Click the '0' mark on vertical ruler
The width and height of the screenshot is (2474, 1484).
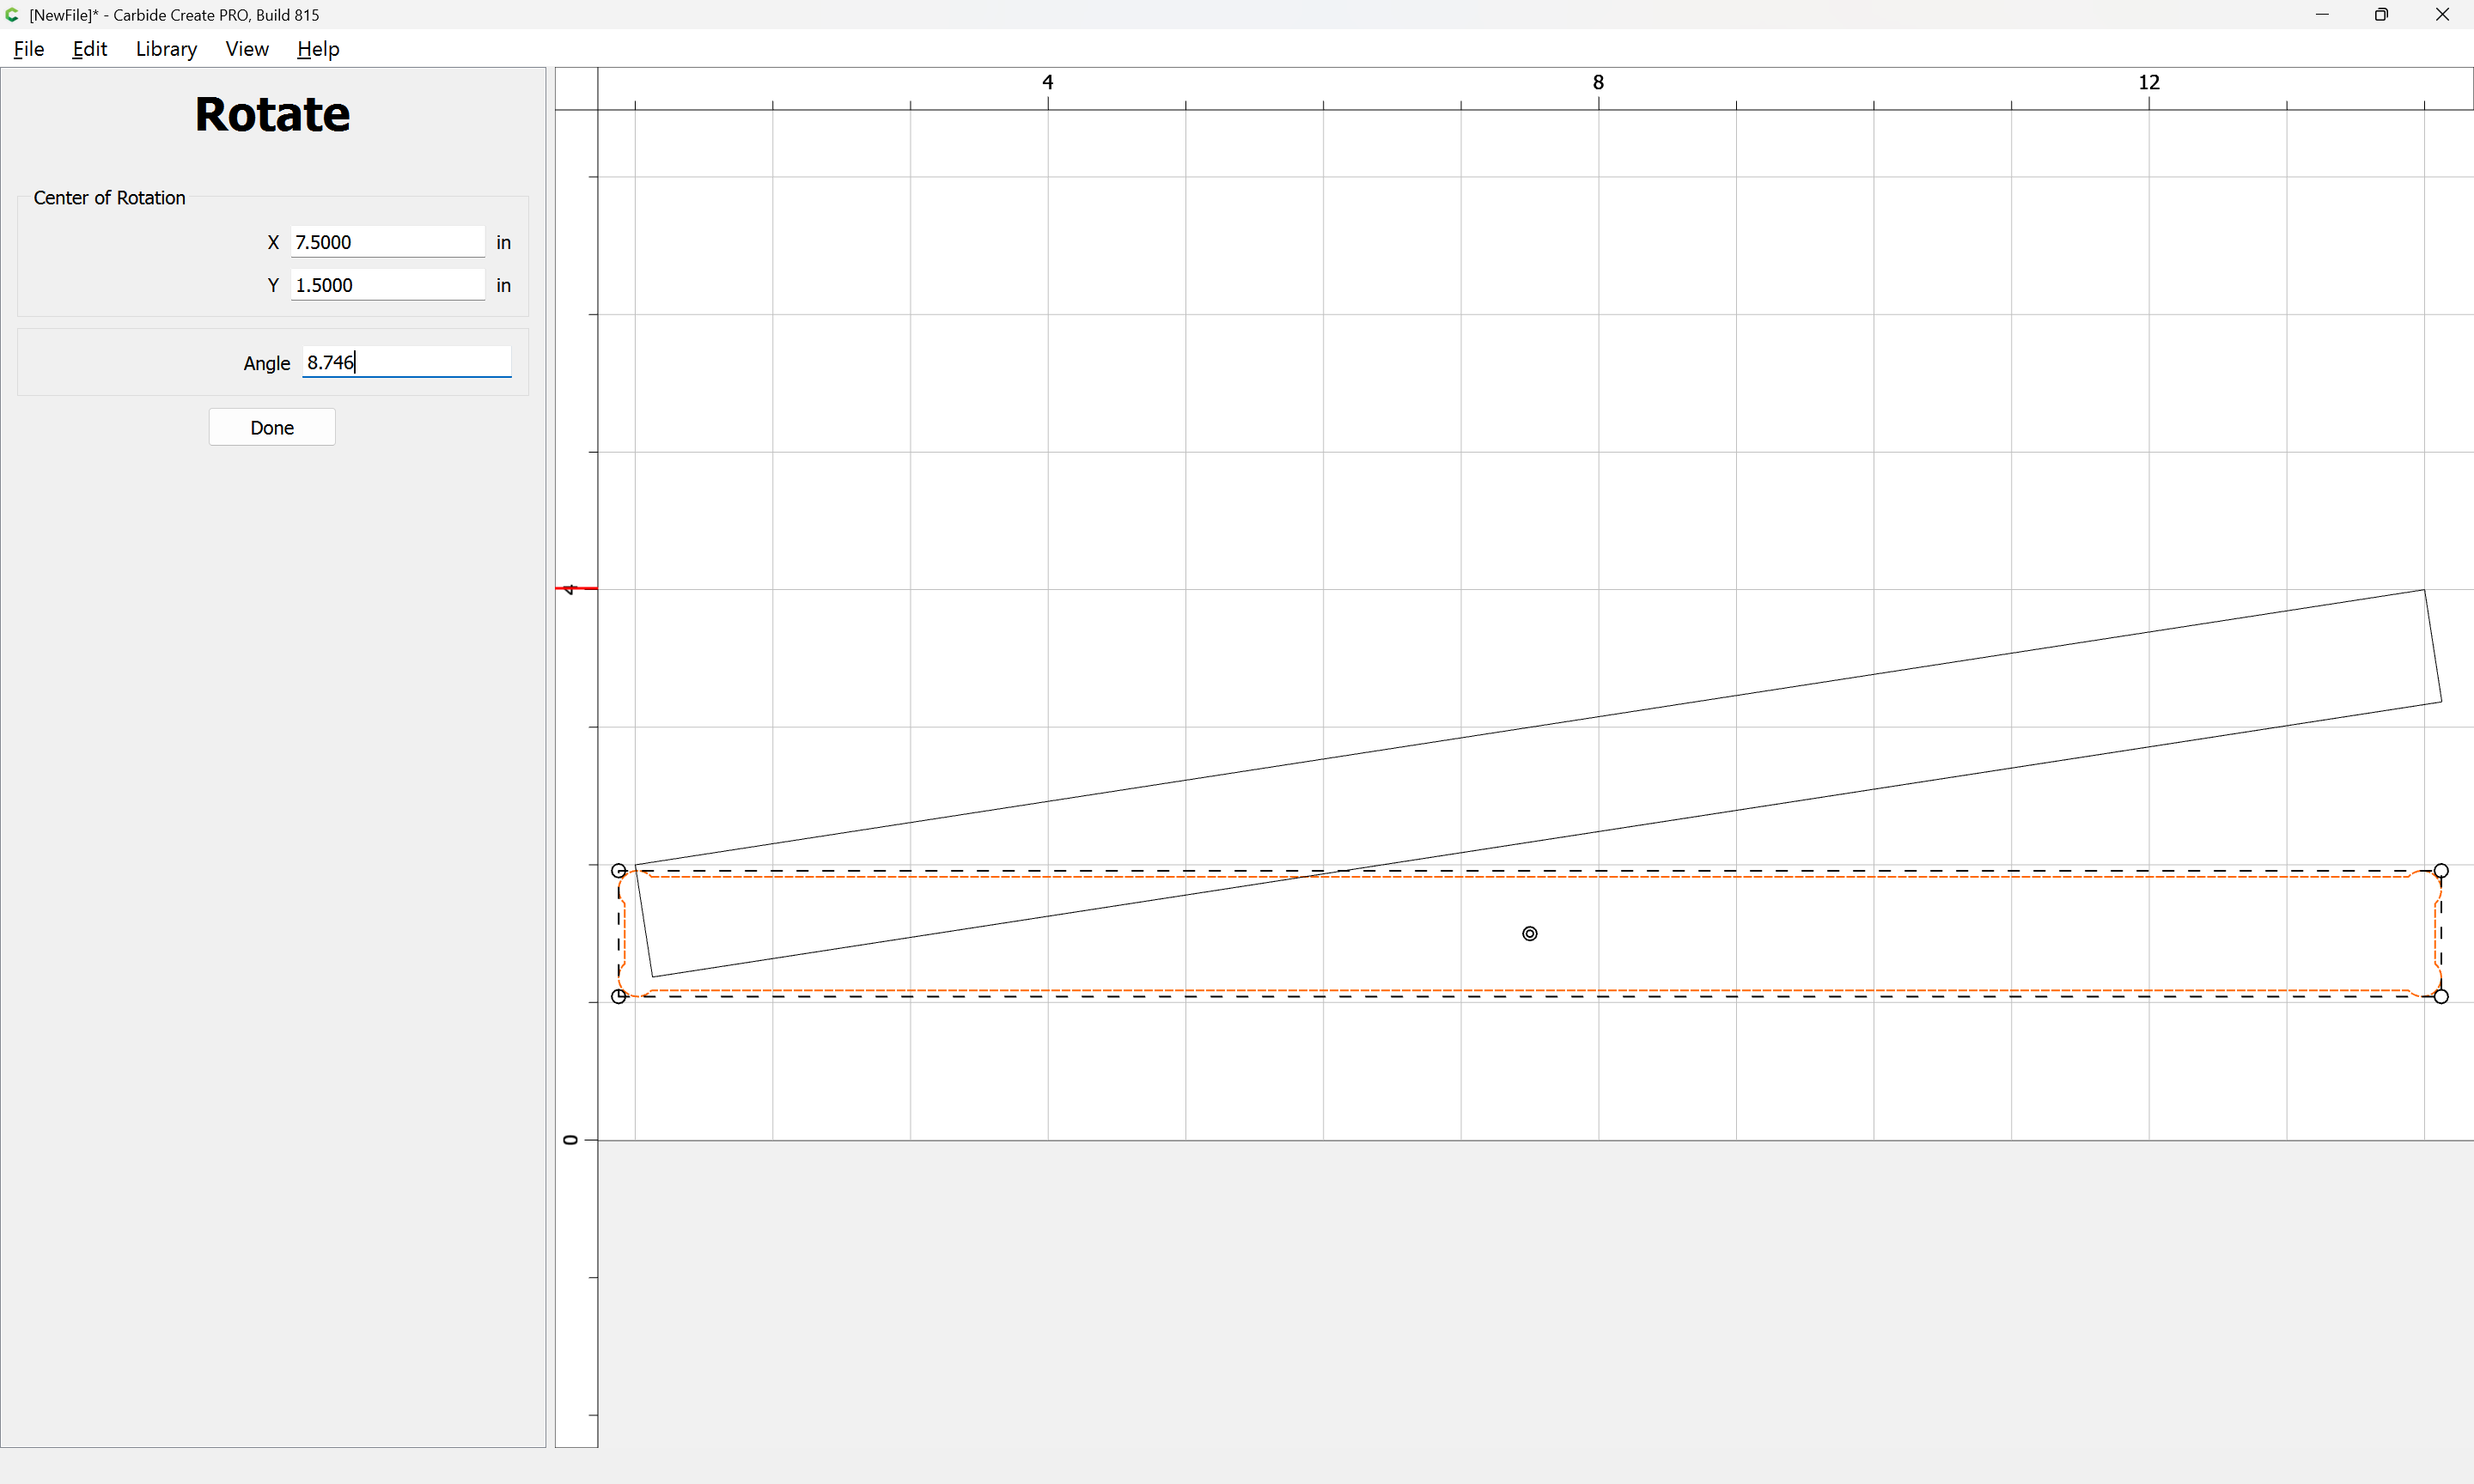point(570,1140)
